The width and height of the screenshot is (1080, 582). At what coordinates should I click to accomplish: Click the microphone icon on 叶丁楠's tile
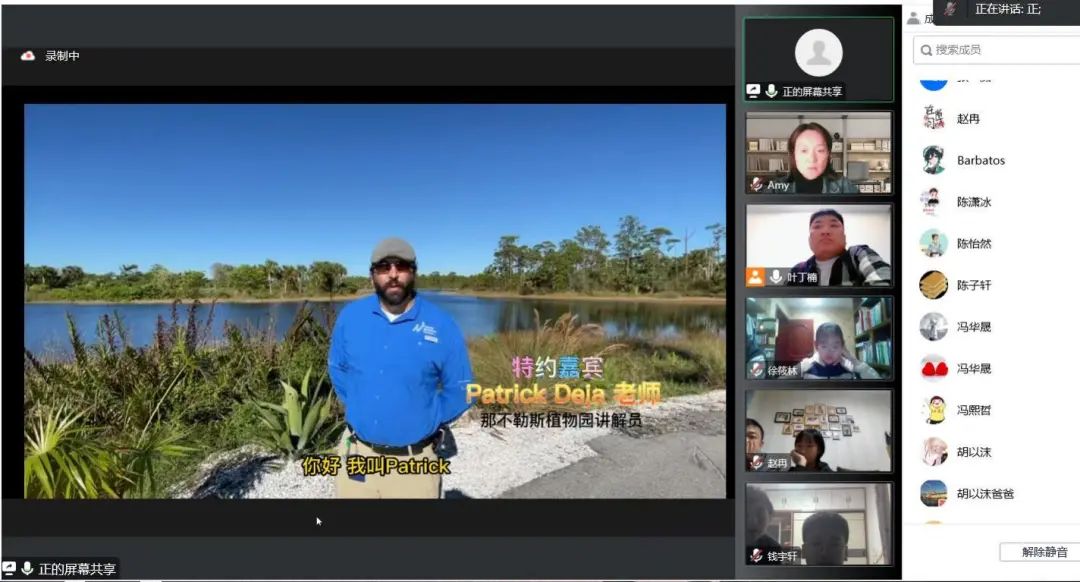pyautogui.click(x=776, y=277)
